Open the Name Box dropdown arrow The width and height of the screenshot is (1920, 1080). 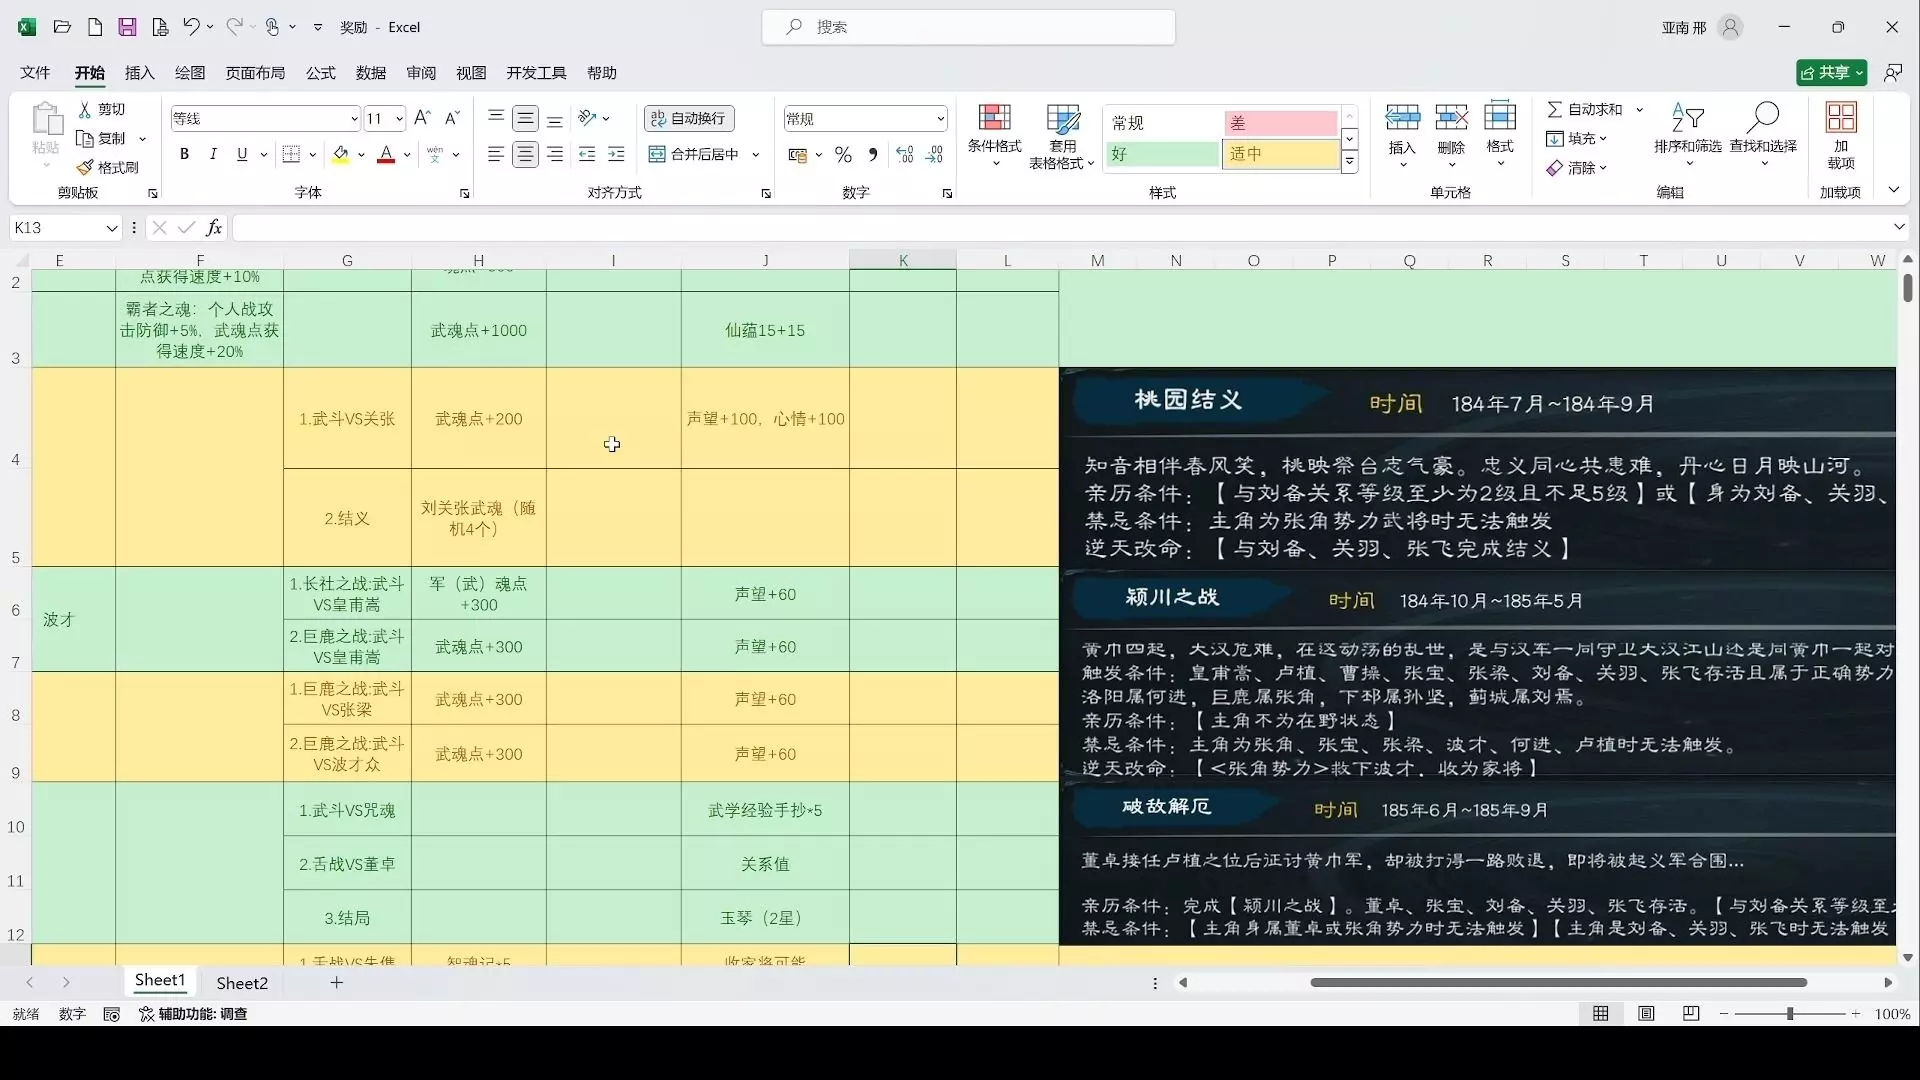[x=111, y=228]
